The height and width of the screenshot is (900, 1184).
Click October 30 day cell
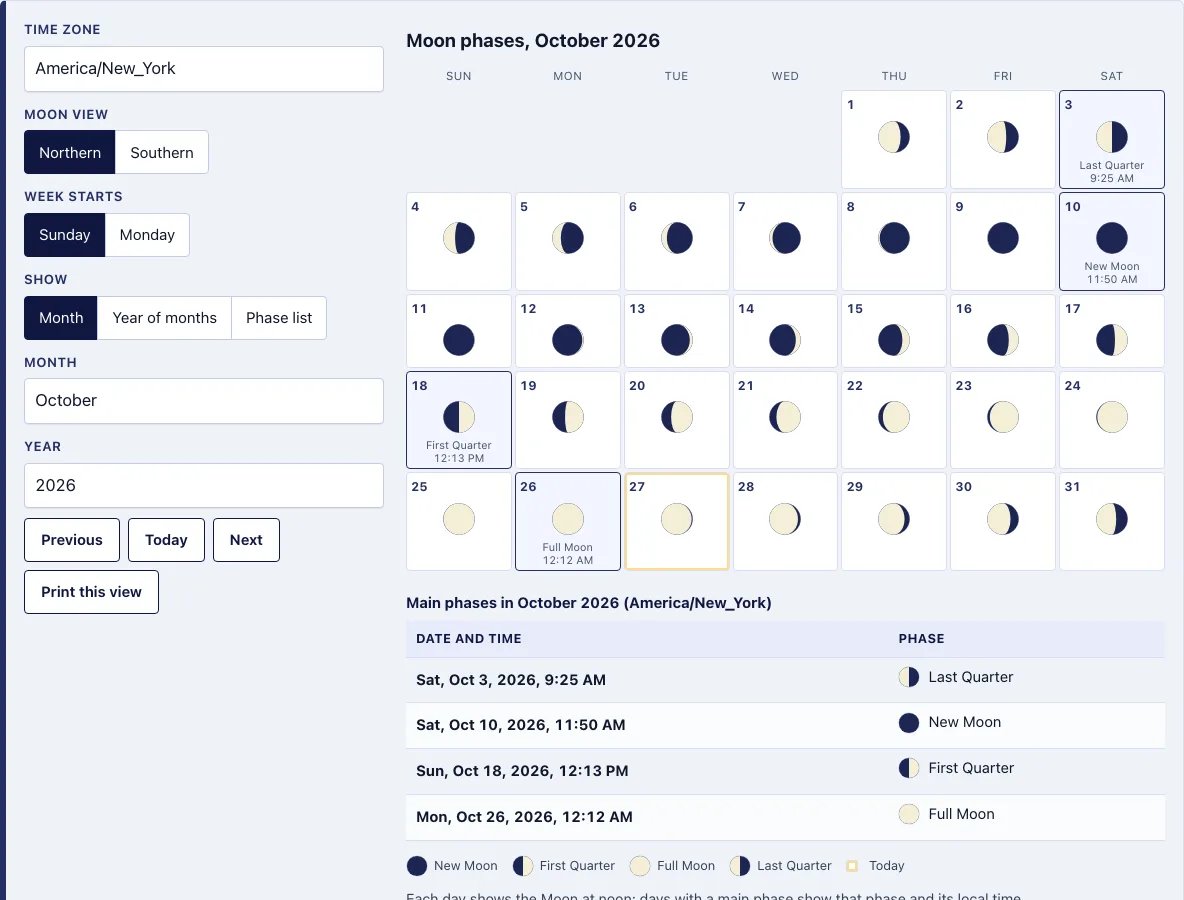tap(1002, 521)
